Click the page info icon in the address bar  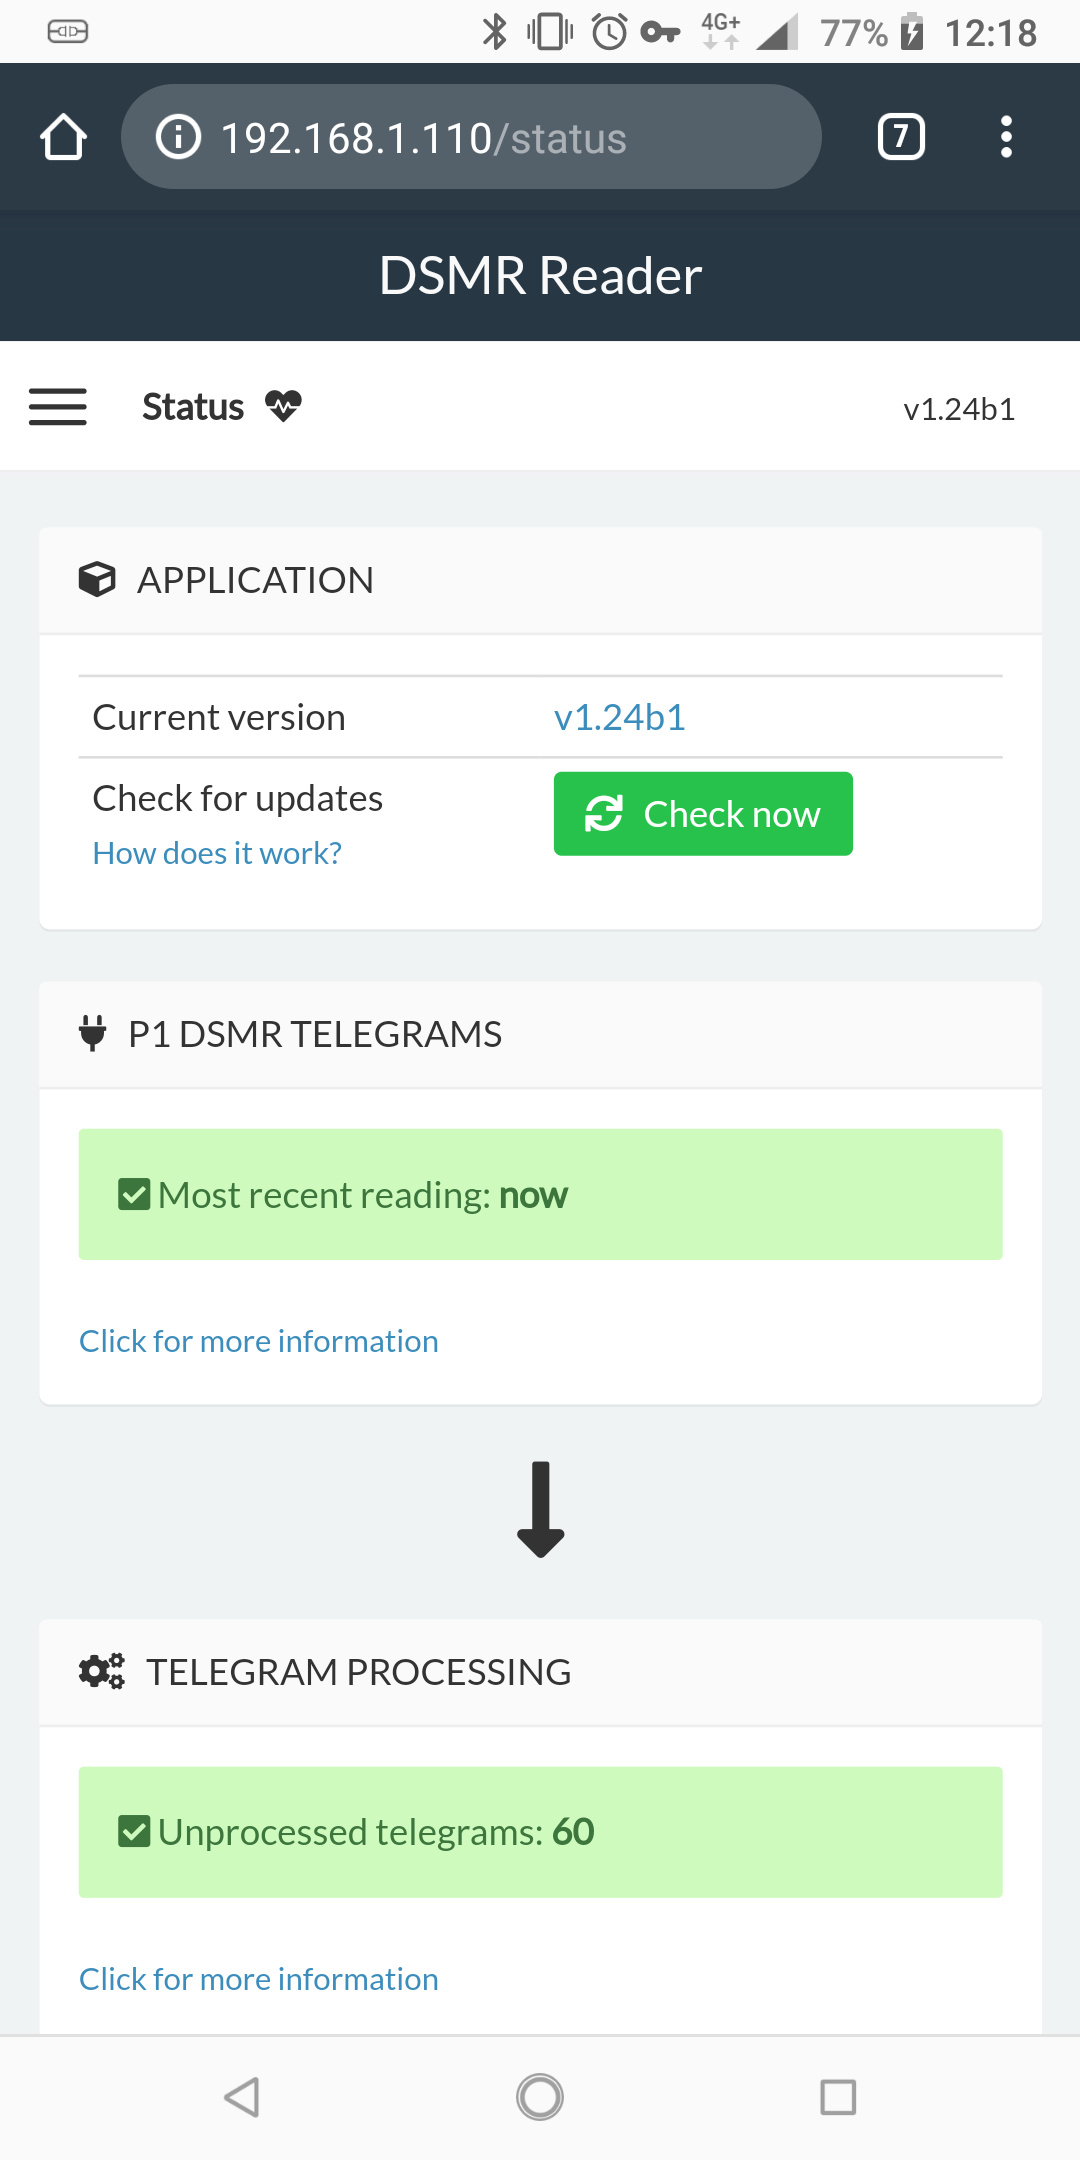(177, 137)
